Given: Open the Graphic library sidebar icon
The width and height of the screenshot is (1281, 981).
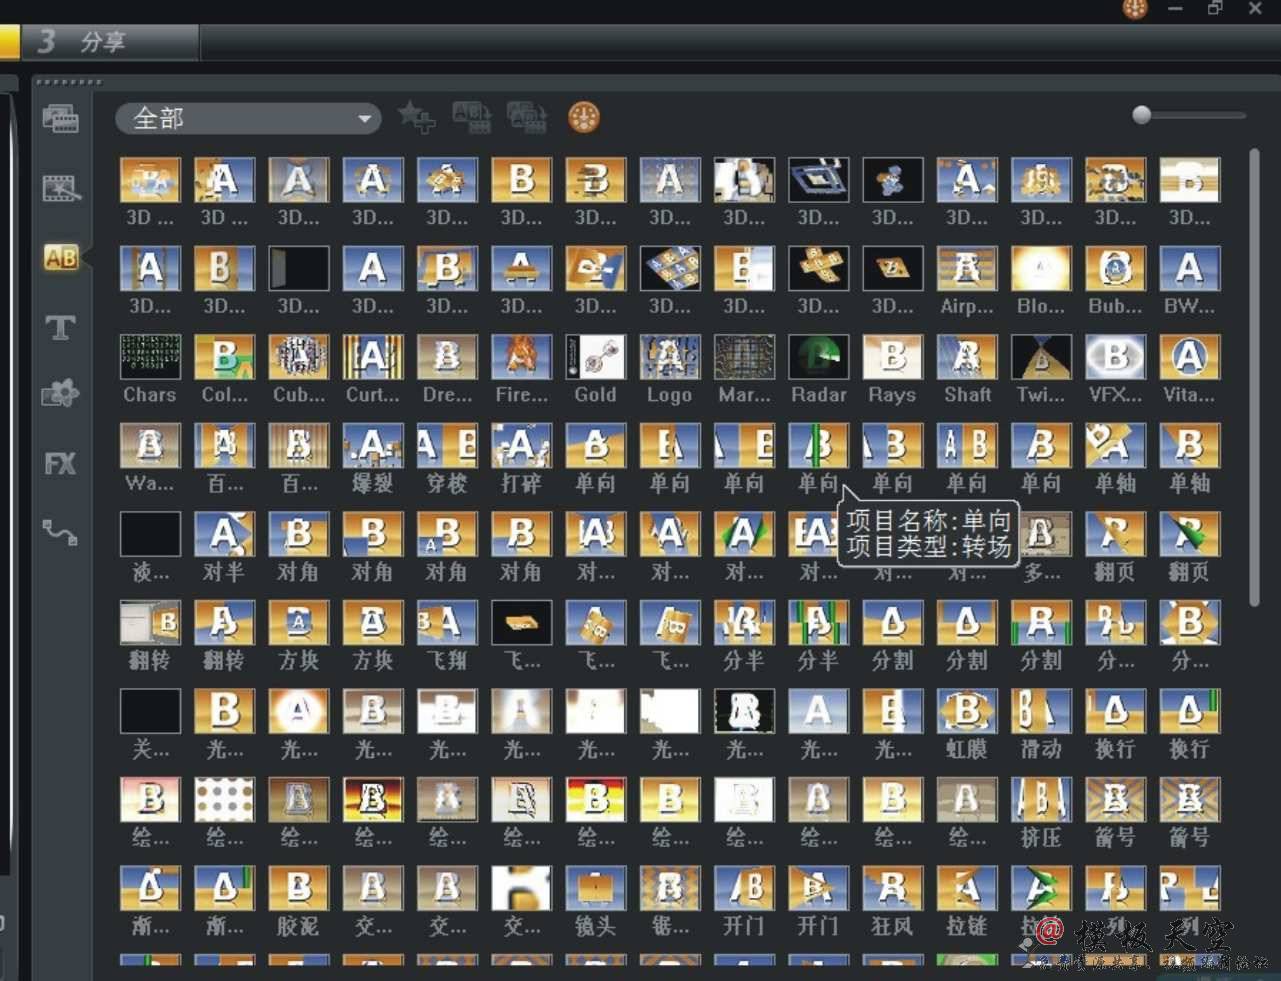Looking at the screenshot, I should (60, 395).
